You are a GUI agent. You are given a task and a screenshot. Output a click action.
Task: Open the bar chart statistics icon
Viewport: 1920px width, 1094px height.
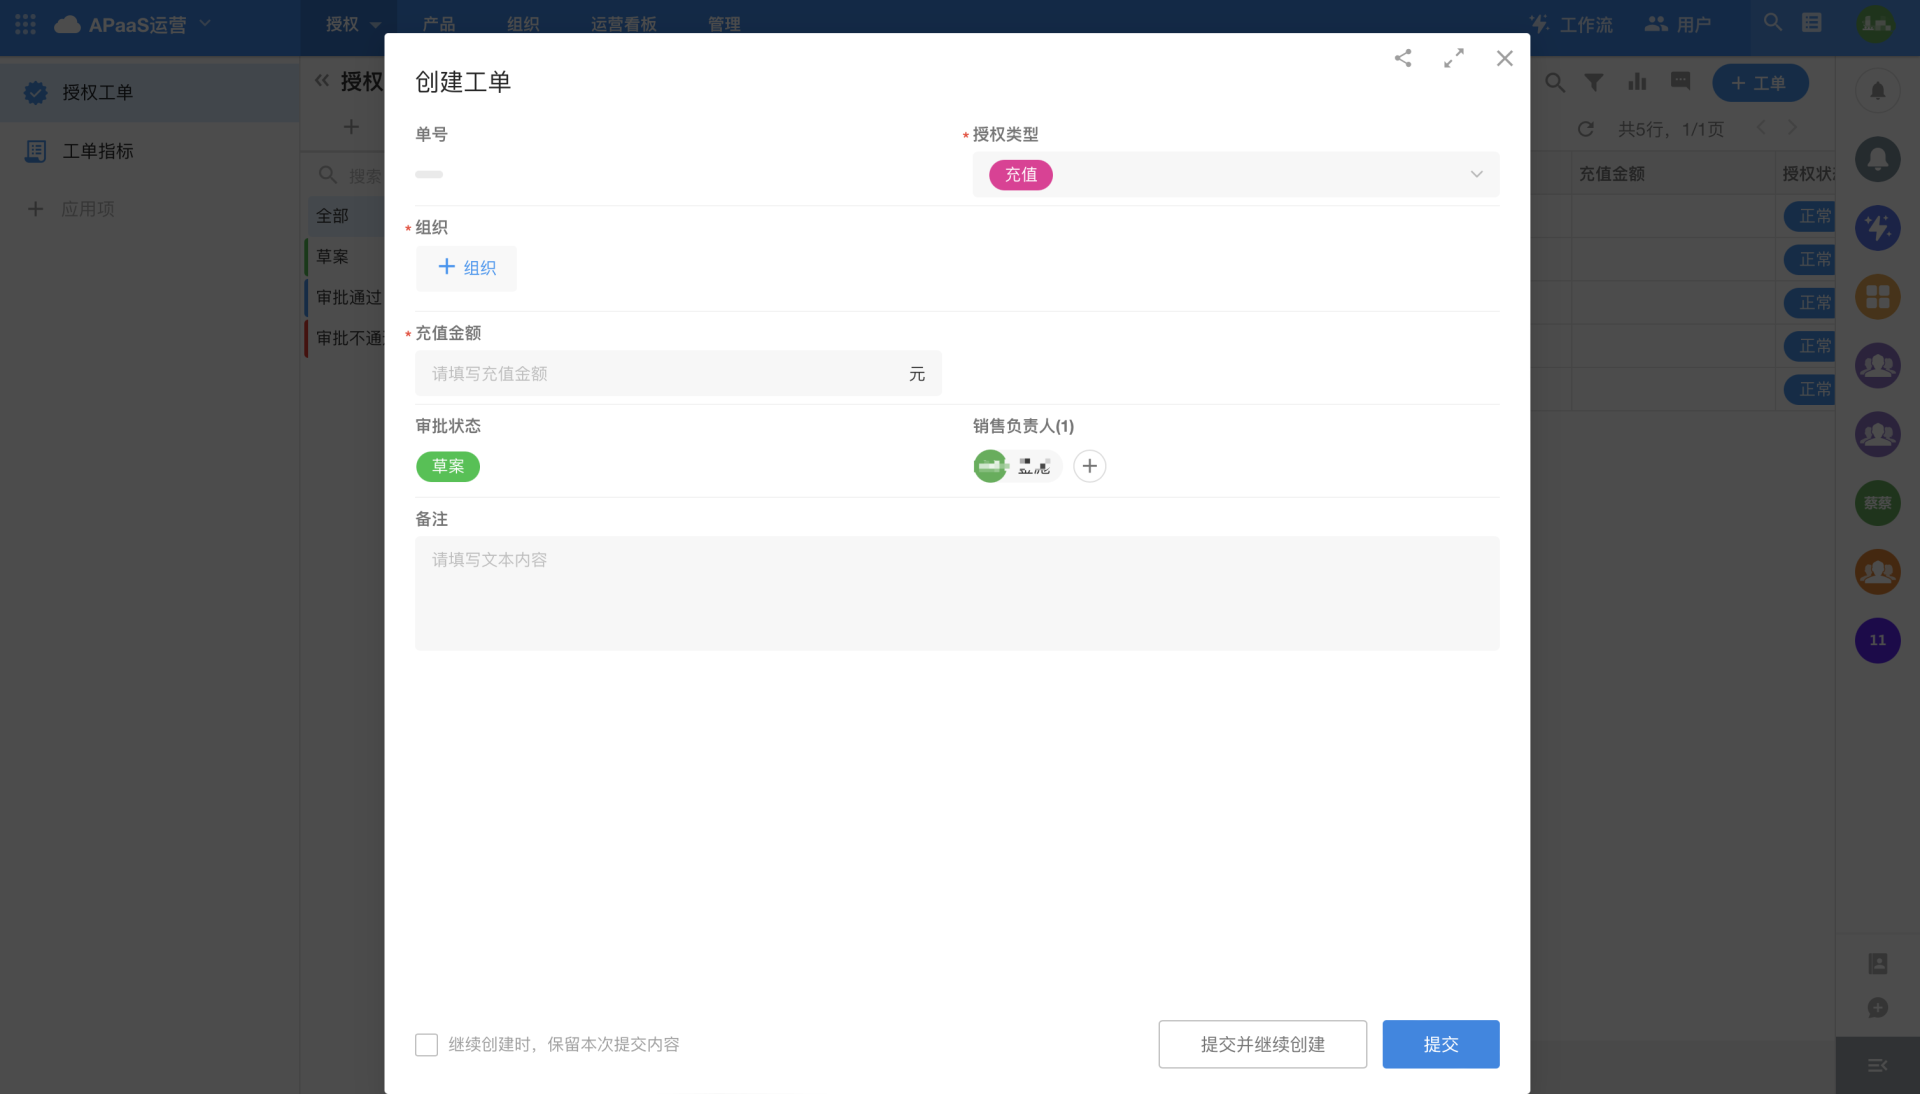1637,82
